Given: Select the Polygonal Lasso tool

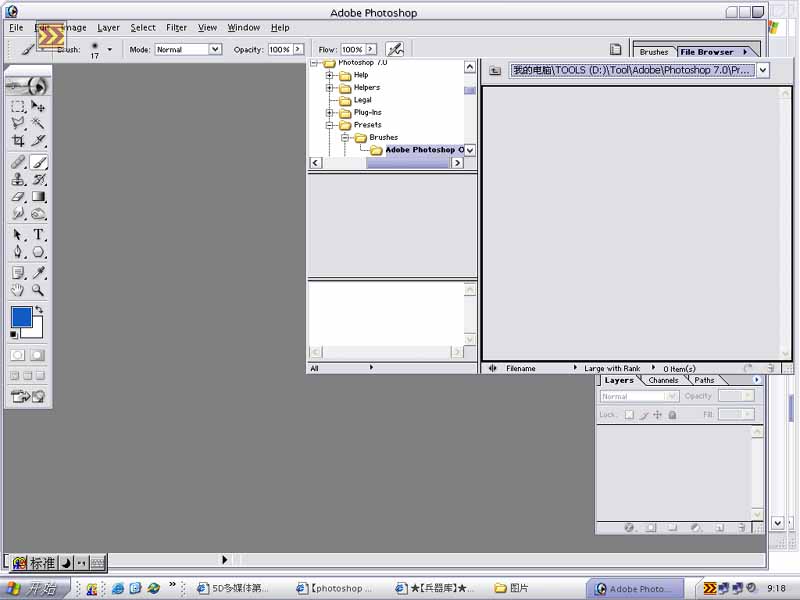Looking at the screenshot, I should (18, 123).
